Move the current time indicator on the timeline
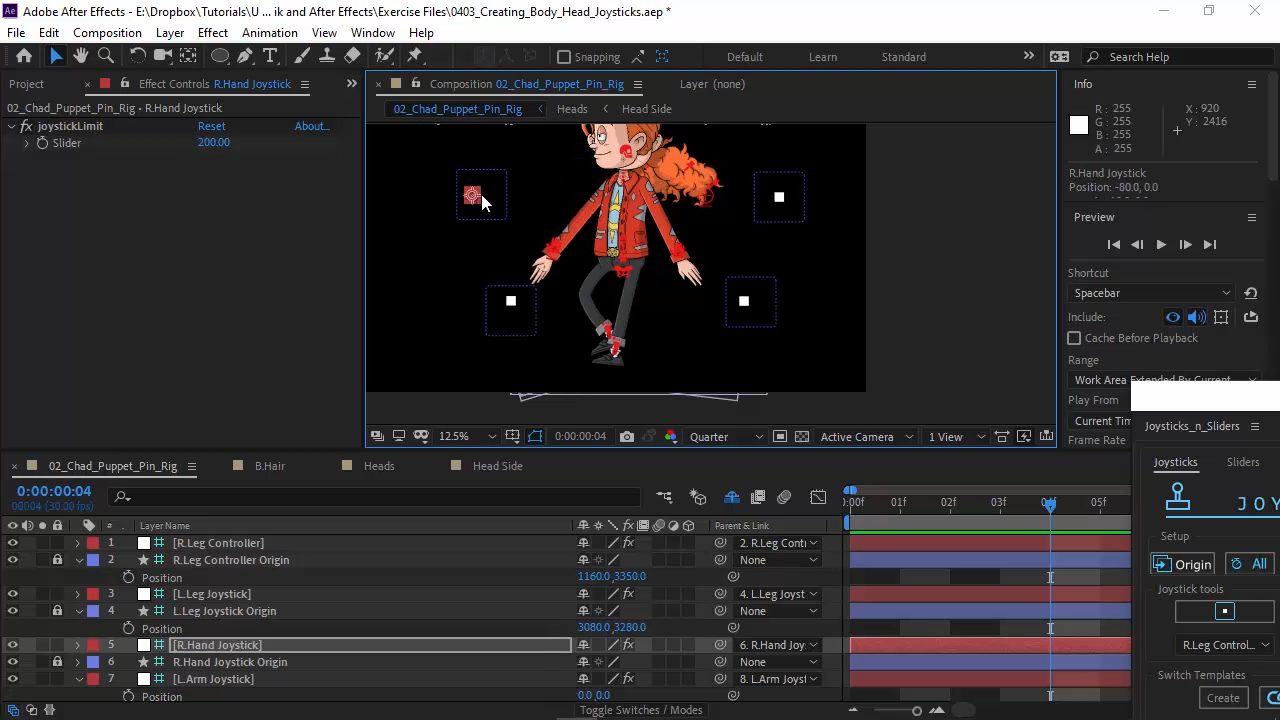The height and width of the screenshot is (720, 1280). click(1049, 503)
